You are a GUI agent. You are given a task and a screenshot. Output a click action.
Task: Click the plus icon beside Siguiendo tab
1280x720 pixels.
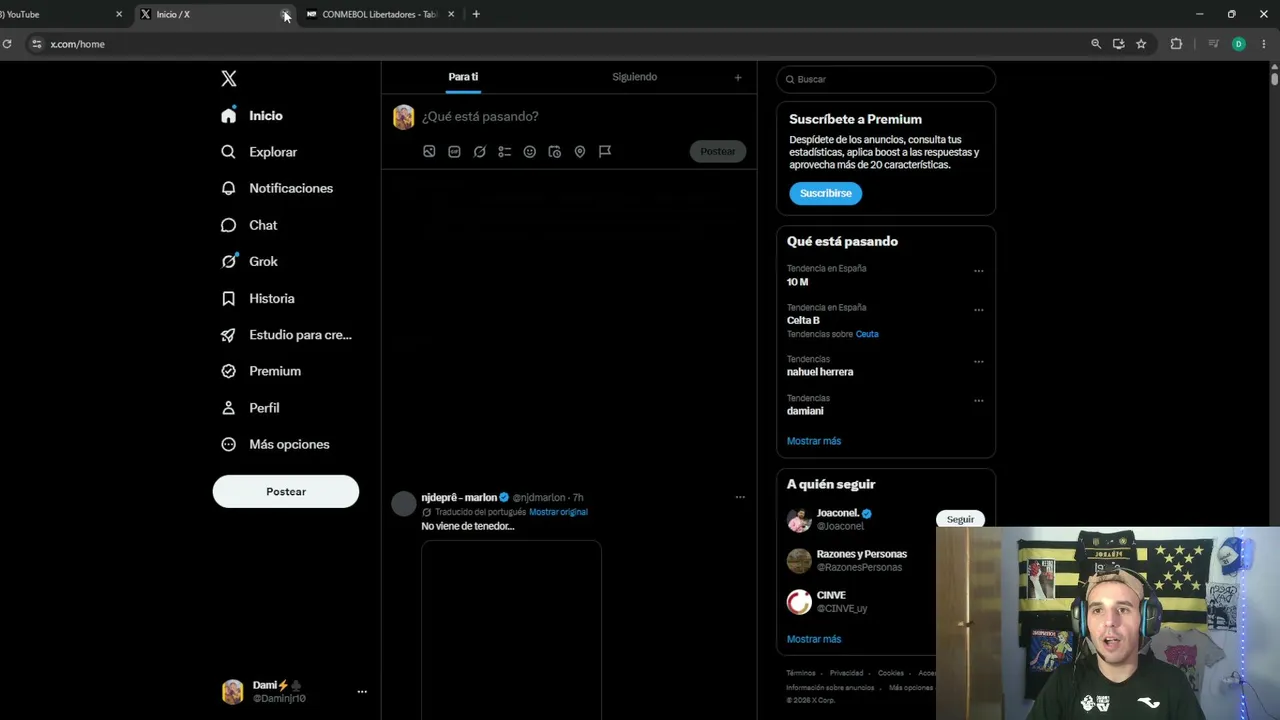(x=738, y=77)
